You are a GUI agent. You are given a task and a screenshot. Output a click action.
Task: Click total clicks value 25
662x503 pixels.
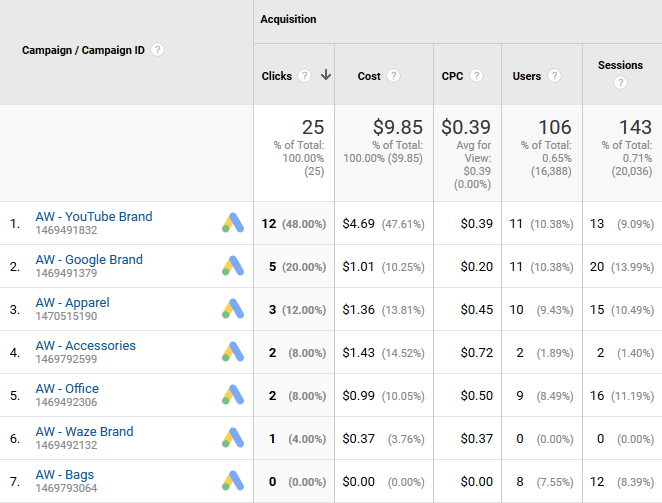click(x=313, y=127)
